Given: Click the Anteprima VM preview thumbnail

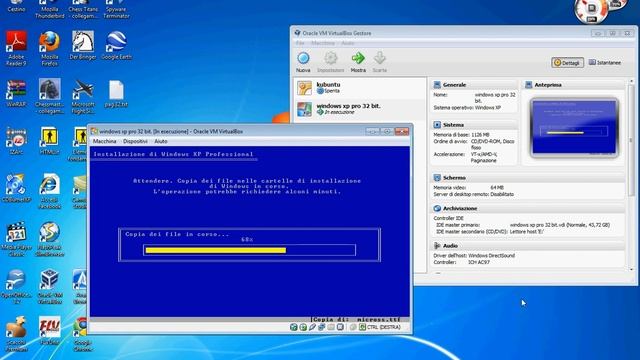Looking at the screenshot, I should pos(574,127).
